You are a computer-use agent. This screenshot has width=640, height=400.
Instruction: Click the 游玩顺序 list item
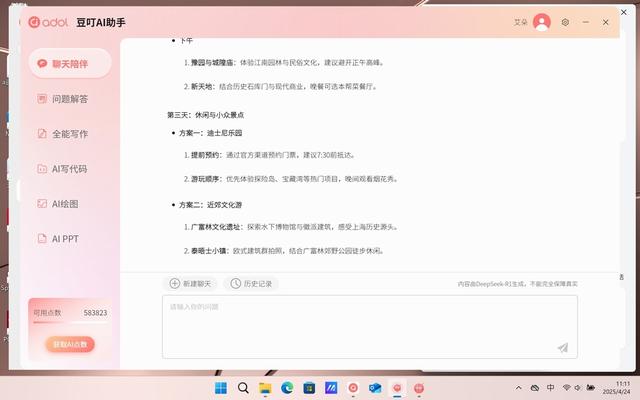coord(291,179)
